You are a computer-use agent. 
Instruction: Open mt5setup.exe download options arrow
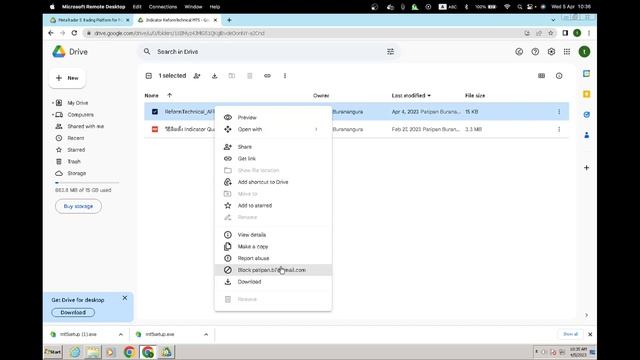tap(206, 334)
